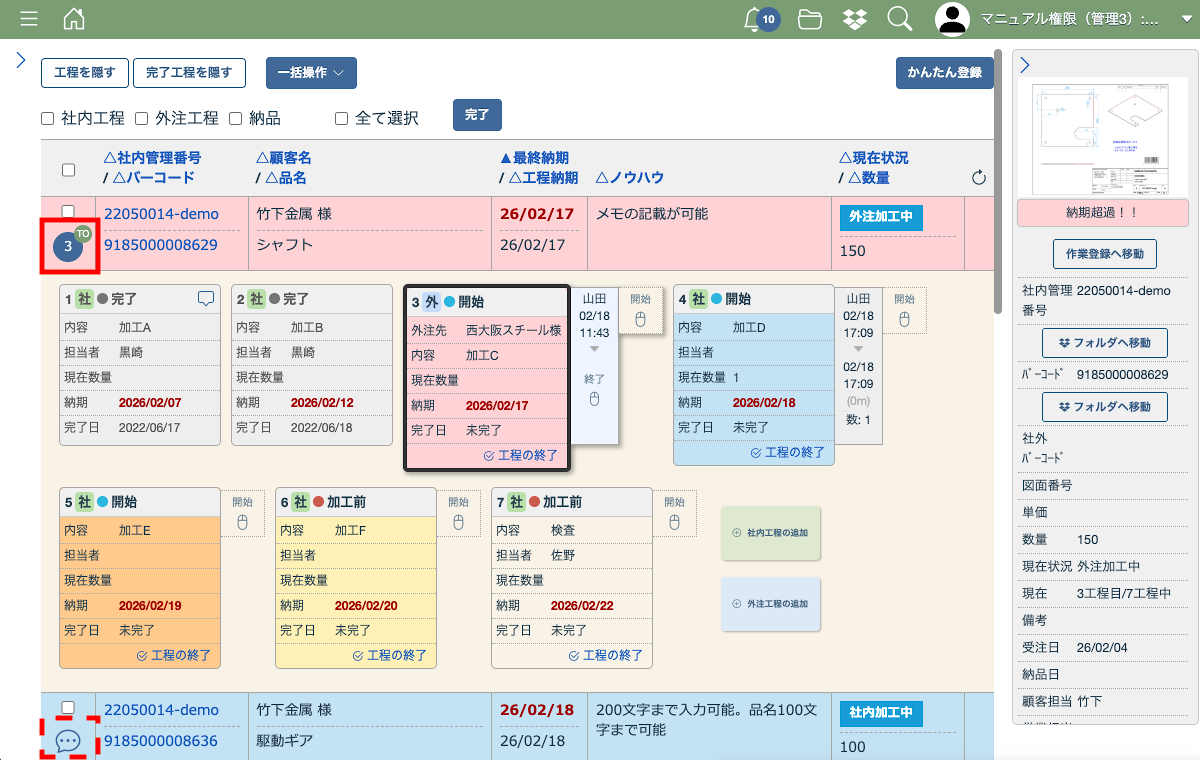Sort by 顧客名 column header
The image size is (1200, 760).
(x=284, y=158)
